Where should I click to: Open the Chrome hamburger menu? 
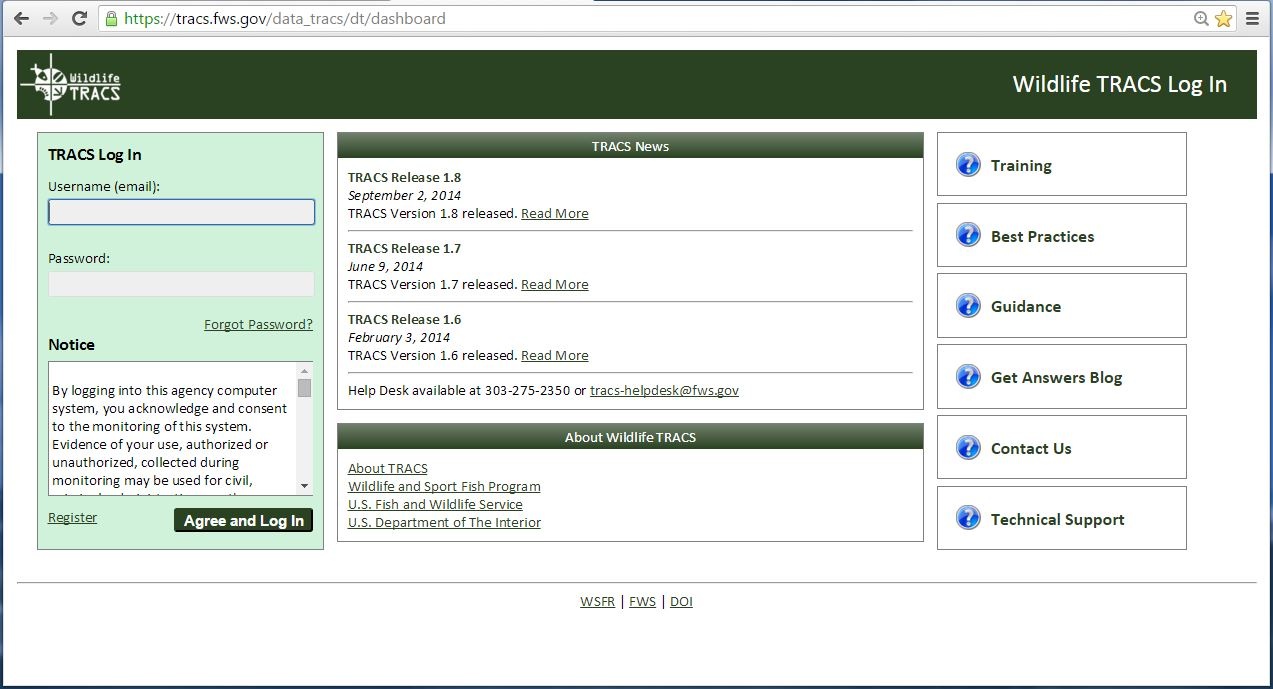point(1252,18)
